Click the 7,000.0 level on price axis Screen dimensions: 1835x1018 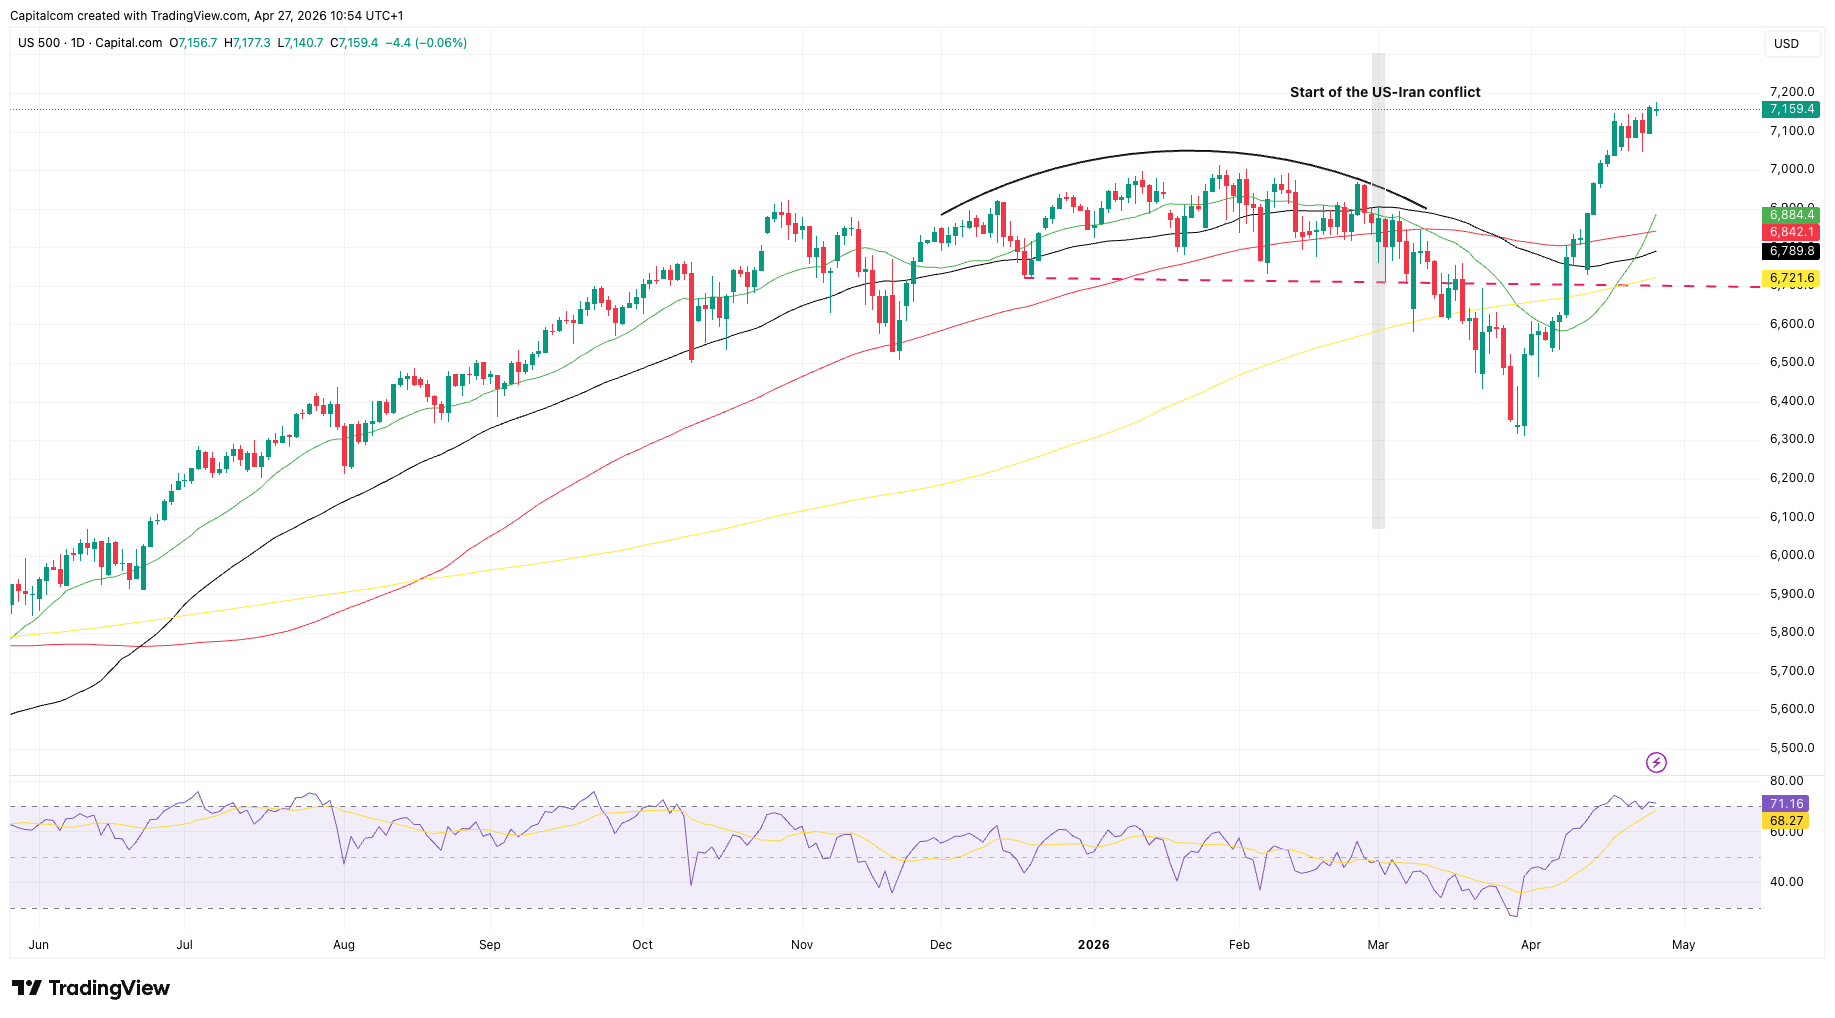tap(1791, 169)
